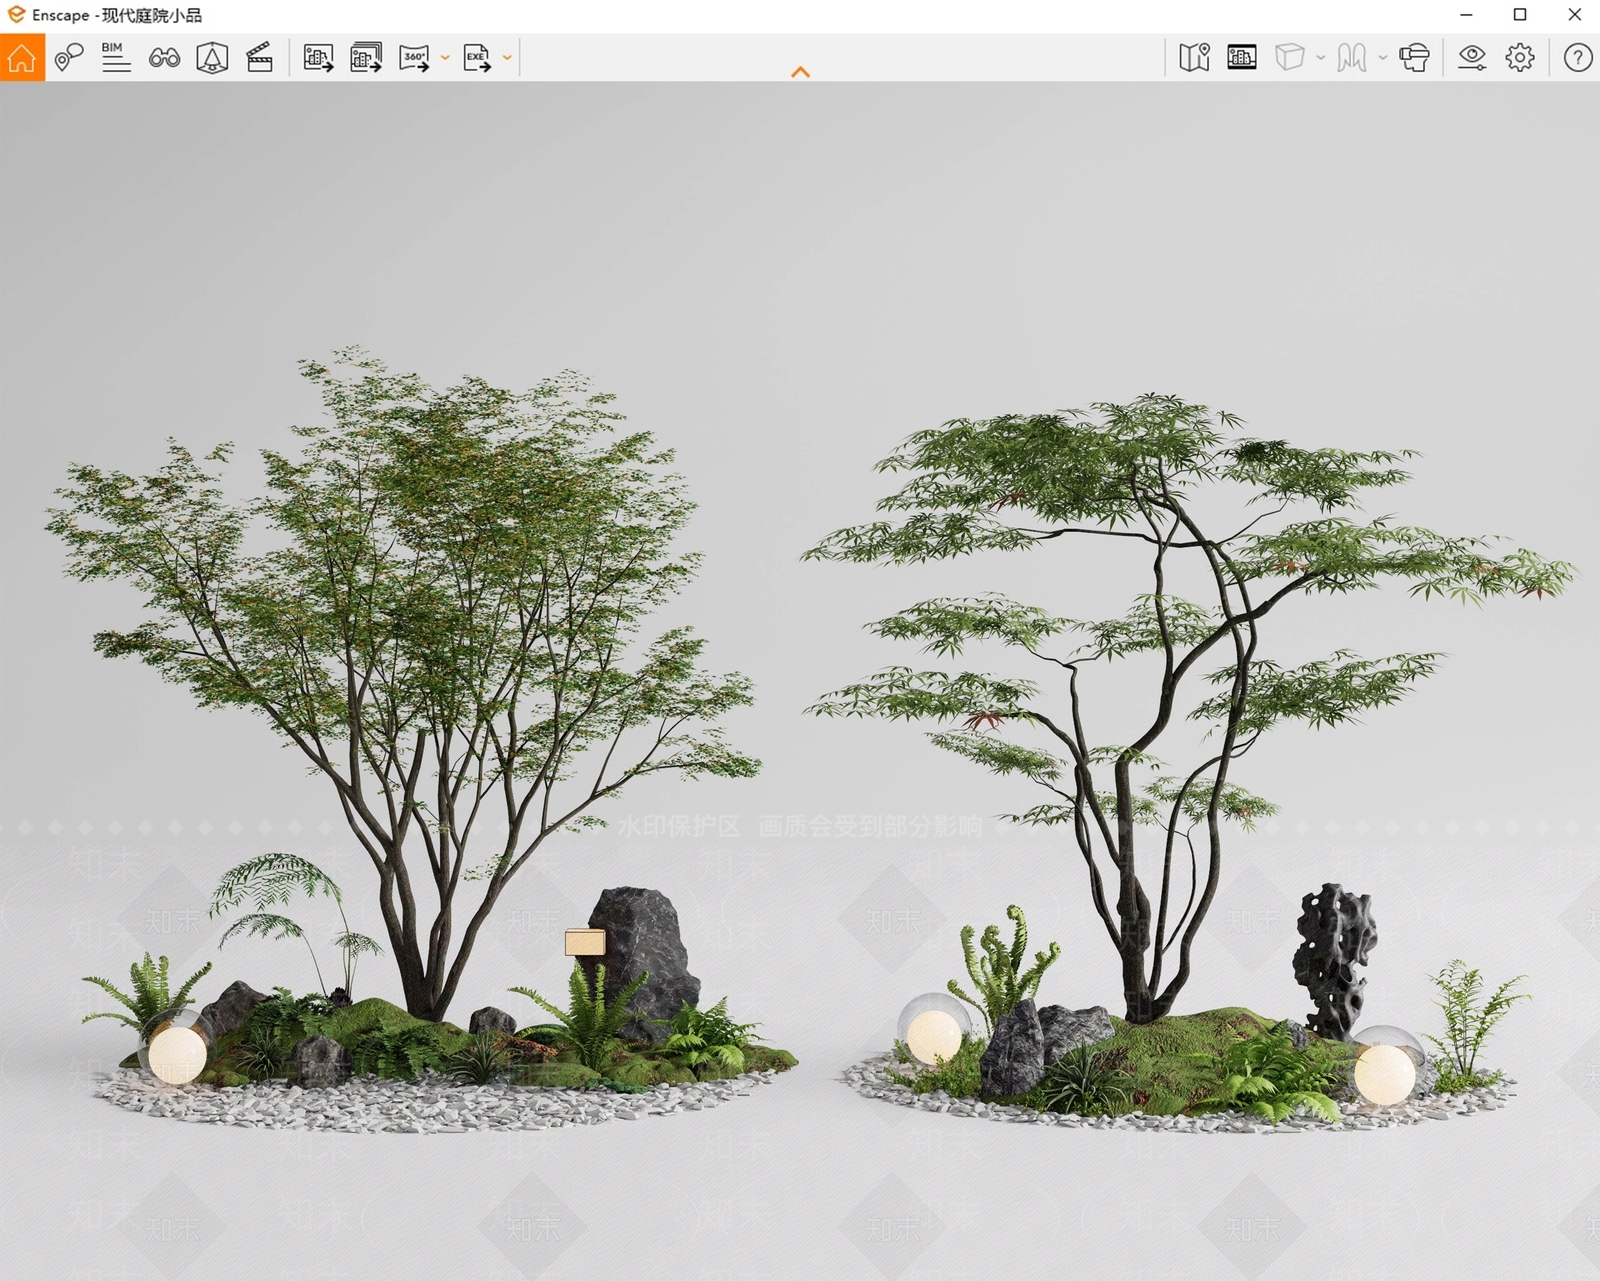This screenshot has height=1281, width=1600.
Task: Click the orange Home icon
Action: [22, 58]
